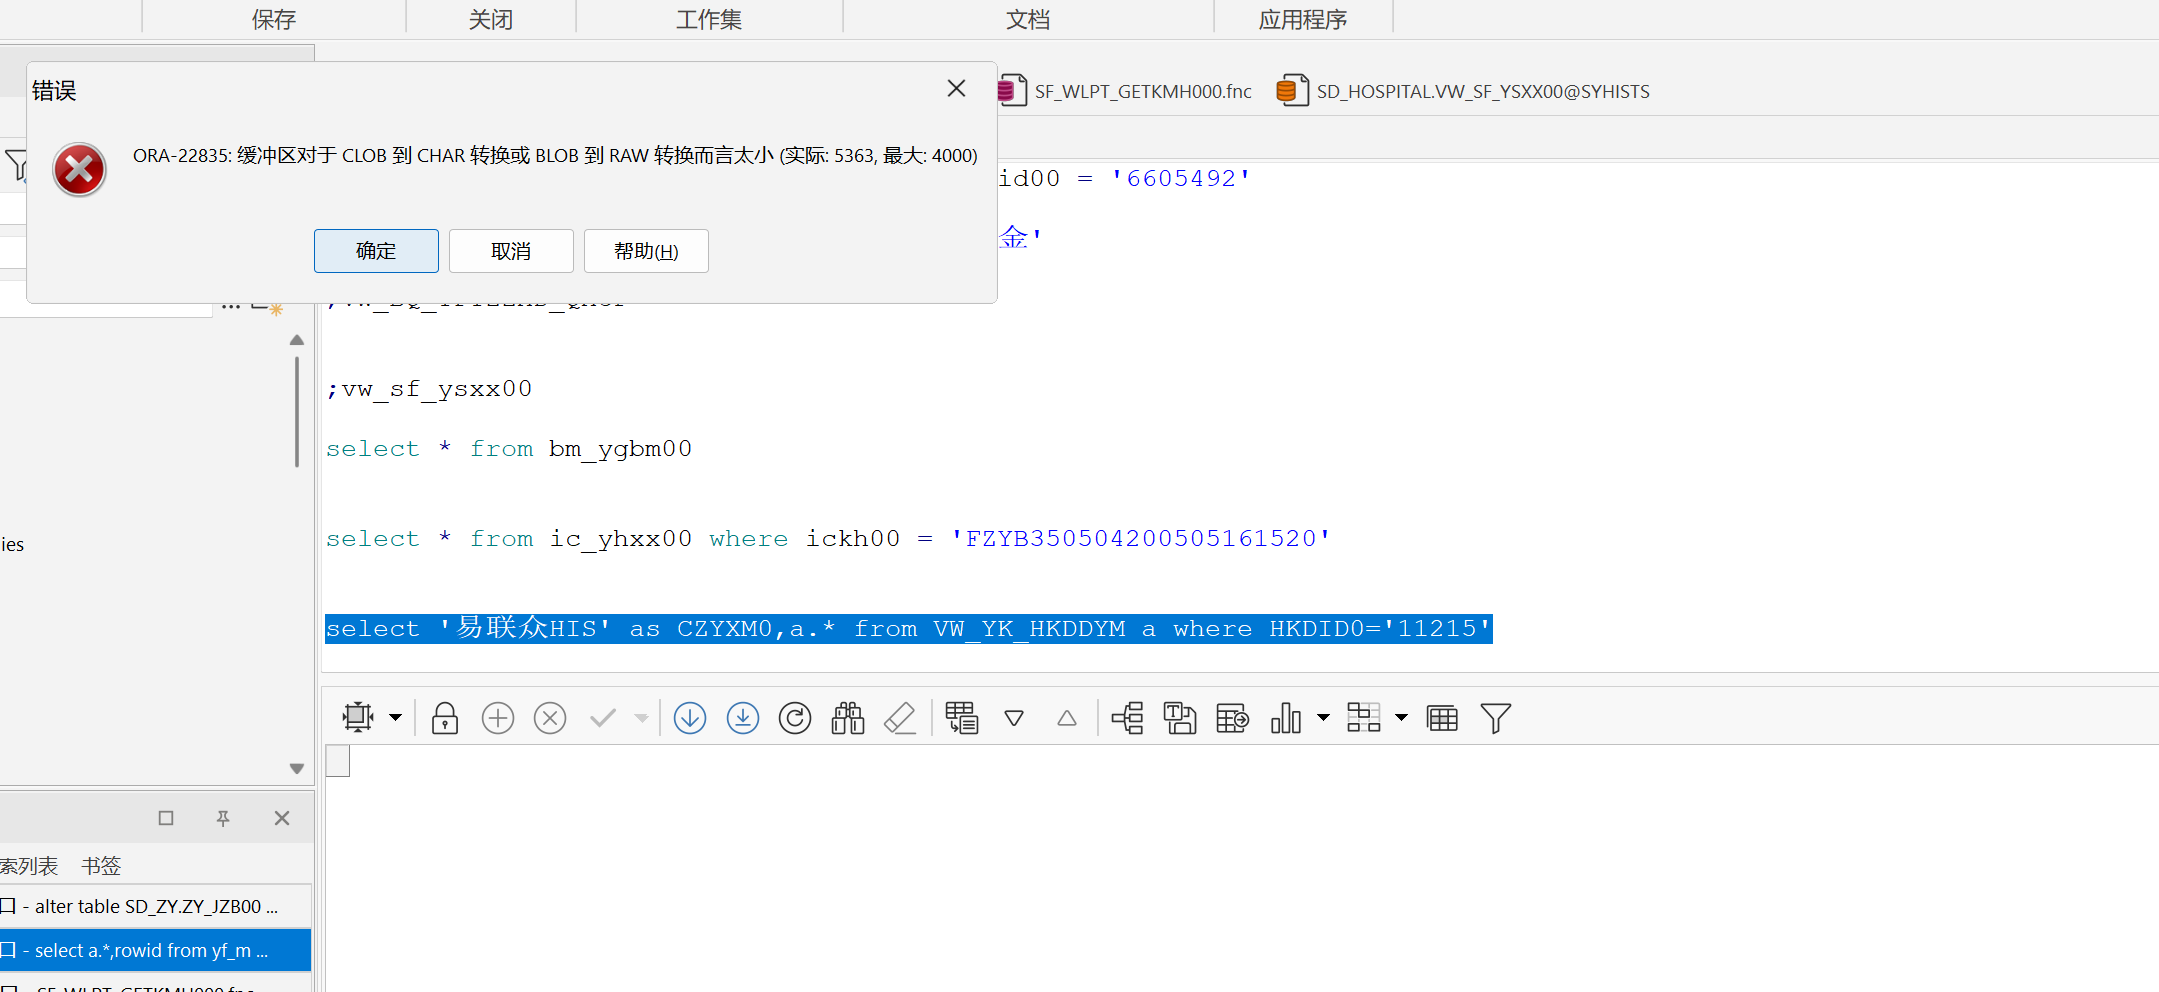Image resolution: width=2159 pixels, height=992 pixels.
Task: Click the result grid corner cell
Action: click(x=338, y=761)
